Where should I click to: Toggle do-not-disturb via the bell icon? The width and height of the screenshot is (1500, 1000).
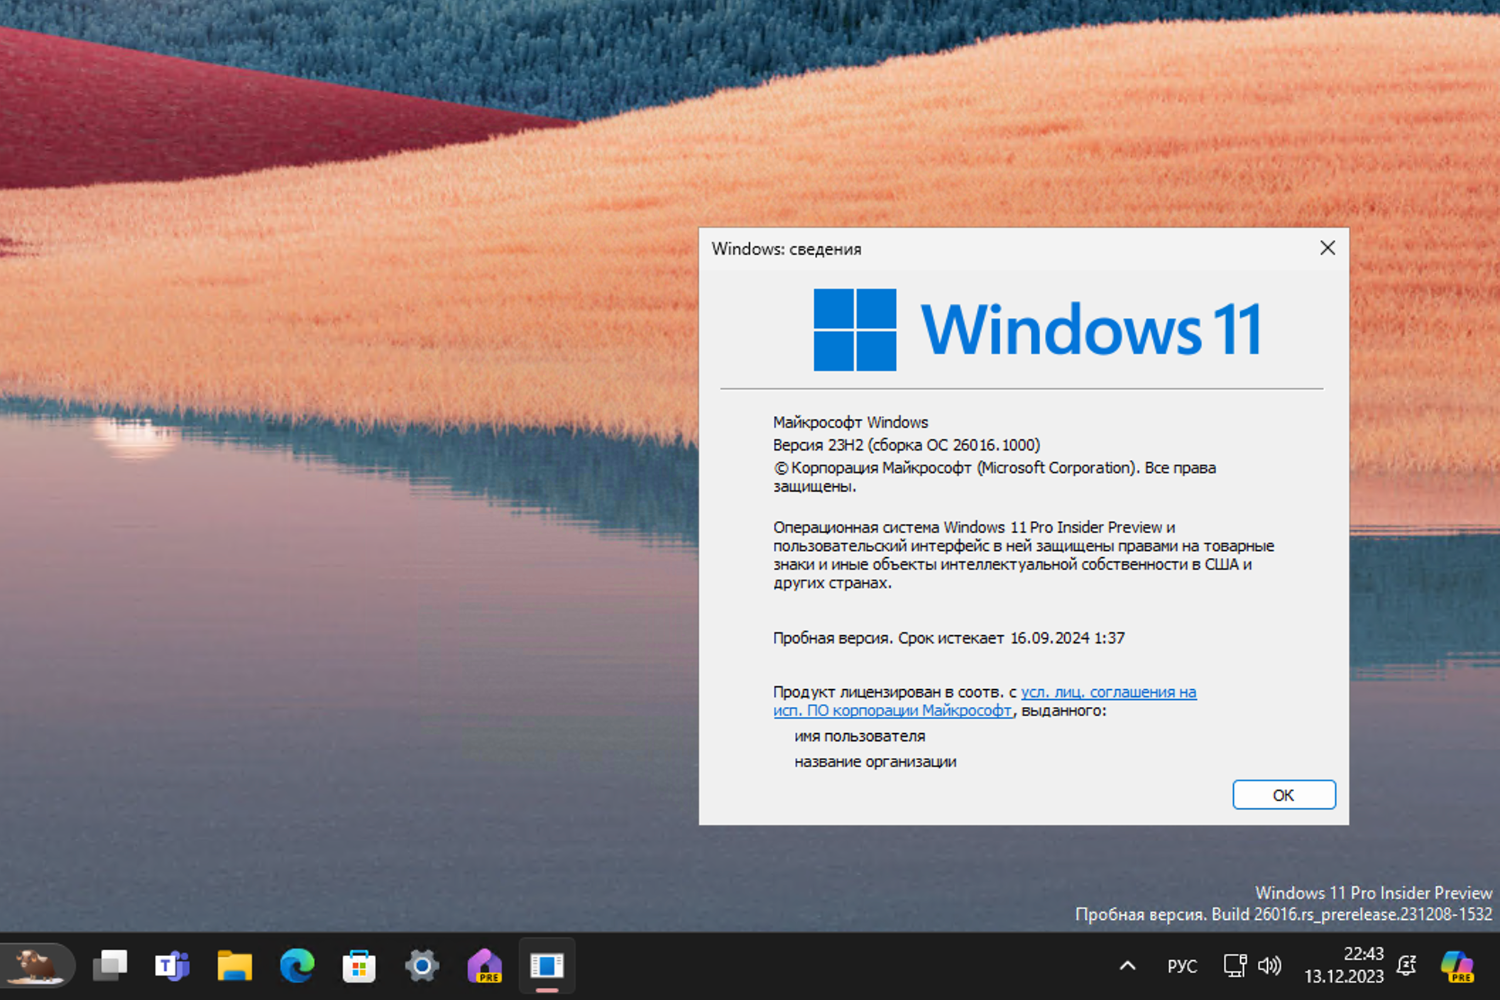pyautogui.click(x=1406, y=965)
